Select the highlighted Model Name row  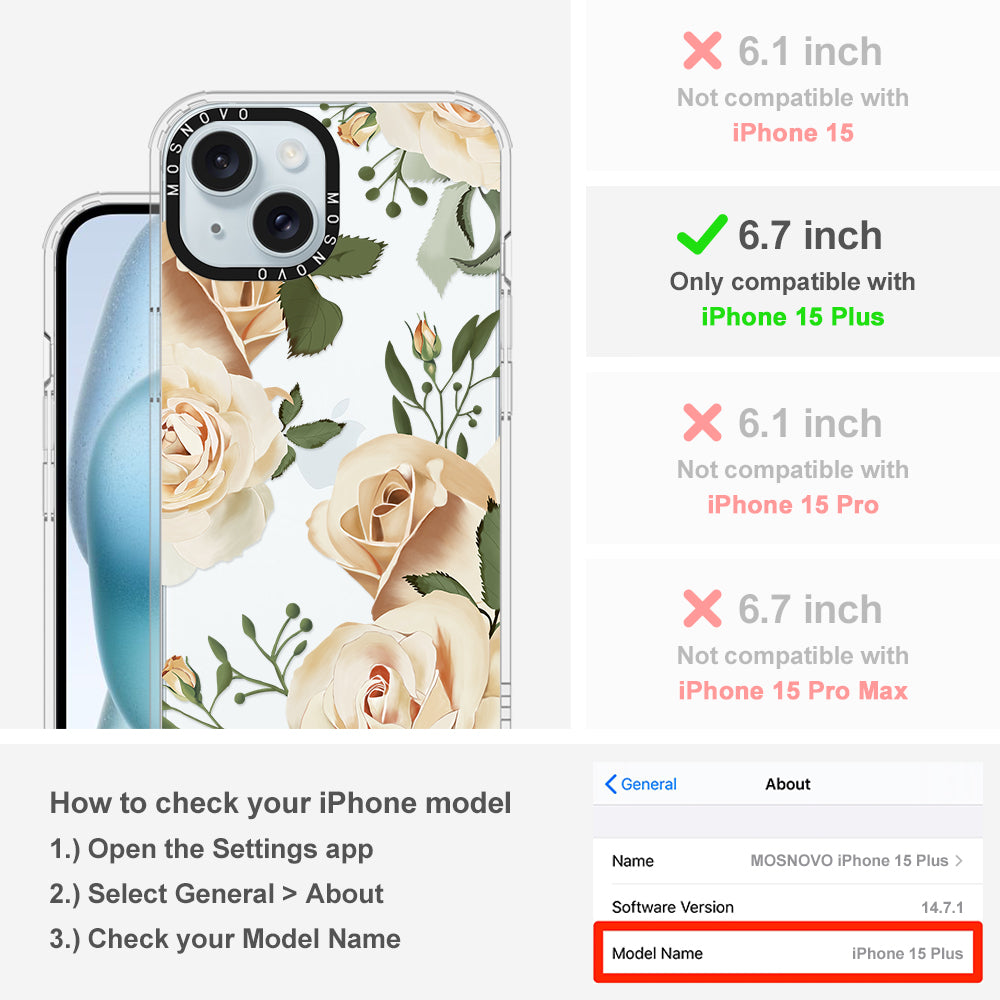(x=788, y=953)
